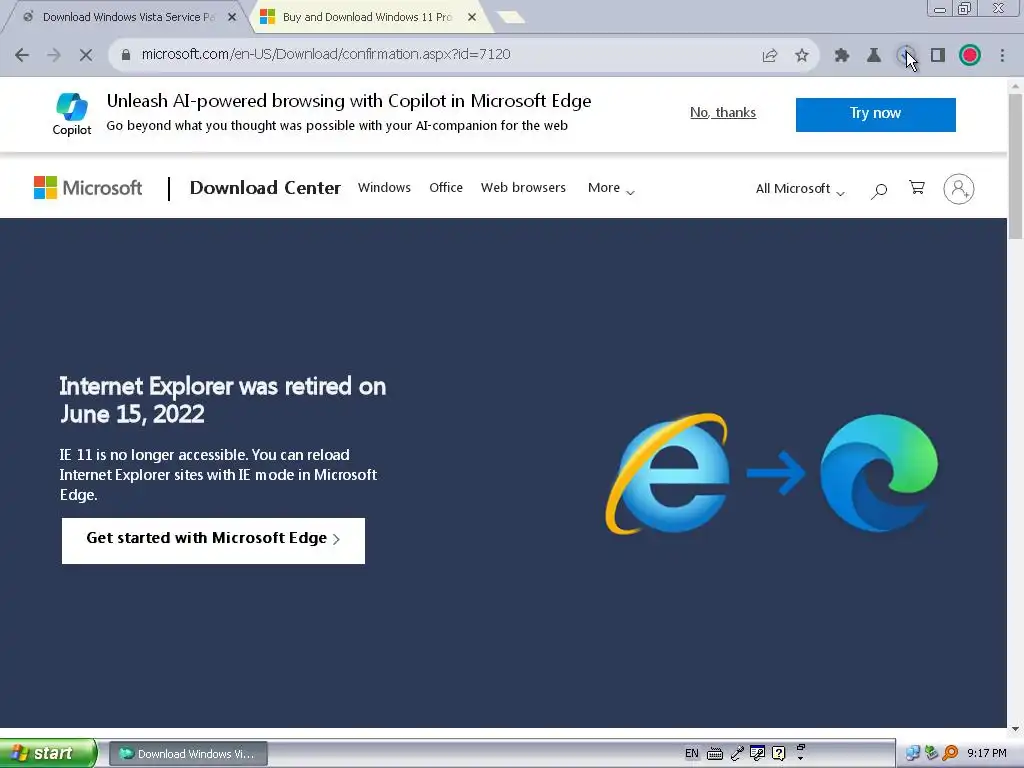
Task: Click the safely remove hardware tray icon
Action: pos(931,754)
